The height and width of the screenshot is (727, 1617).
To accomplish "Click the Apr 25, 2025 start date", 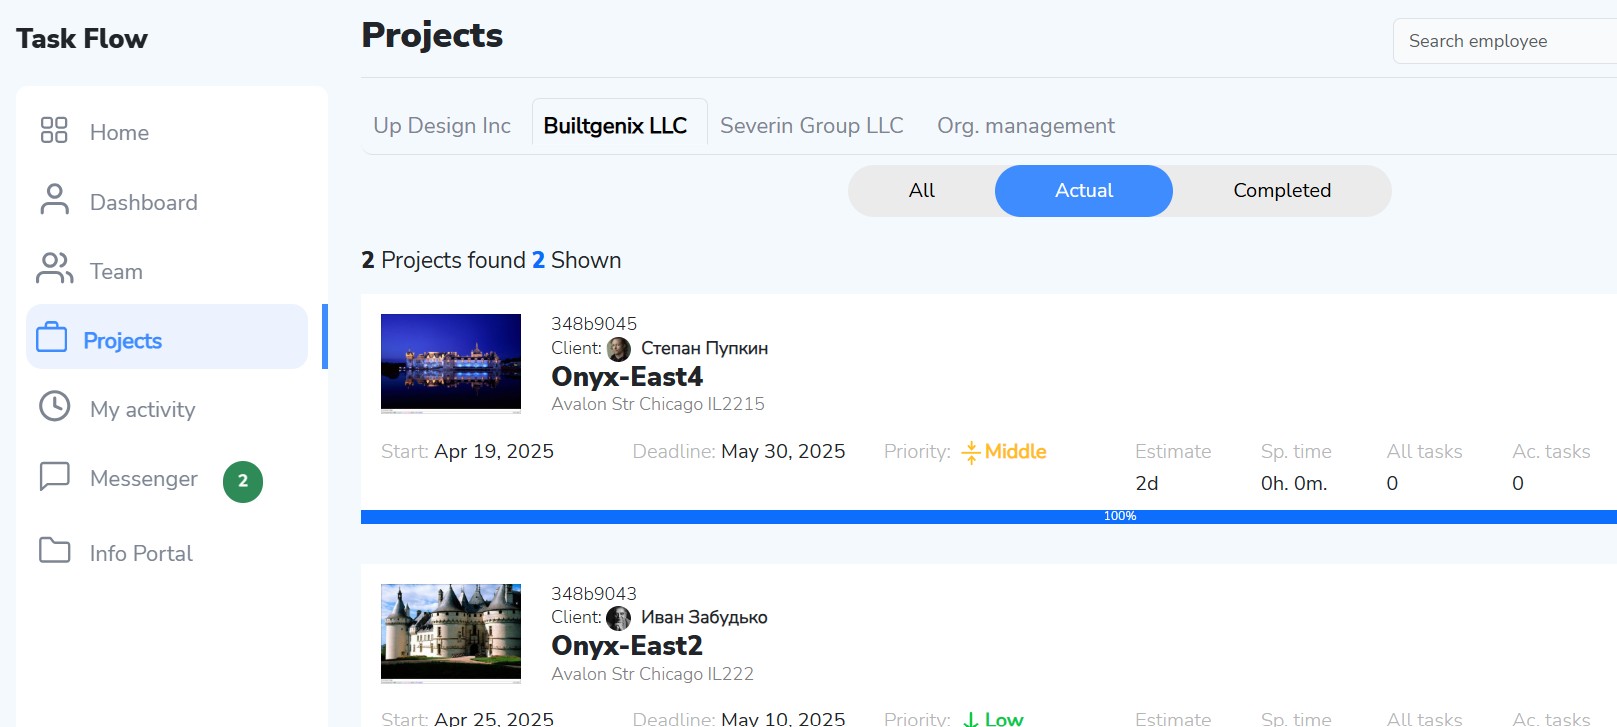I will [x=494, y=719].
